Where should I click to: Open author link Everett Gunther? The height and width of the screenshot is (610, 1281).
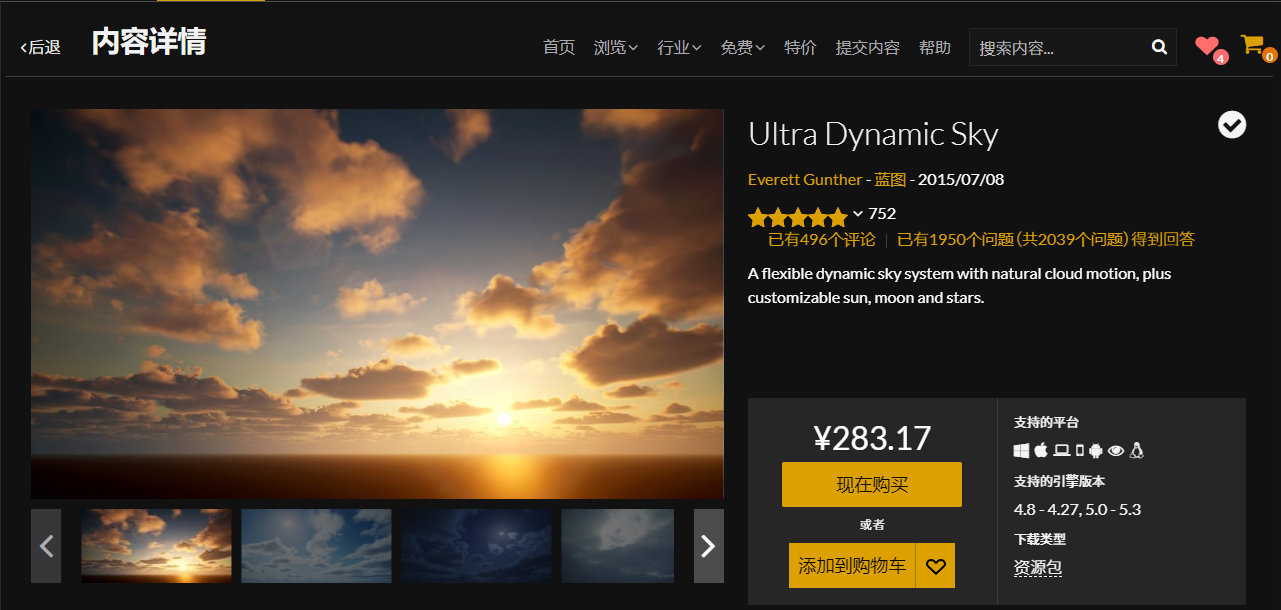pos(805,179)
